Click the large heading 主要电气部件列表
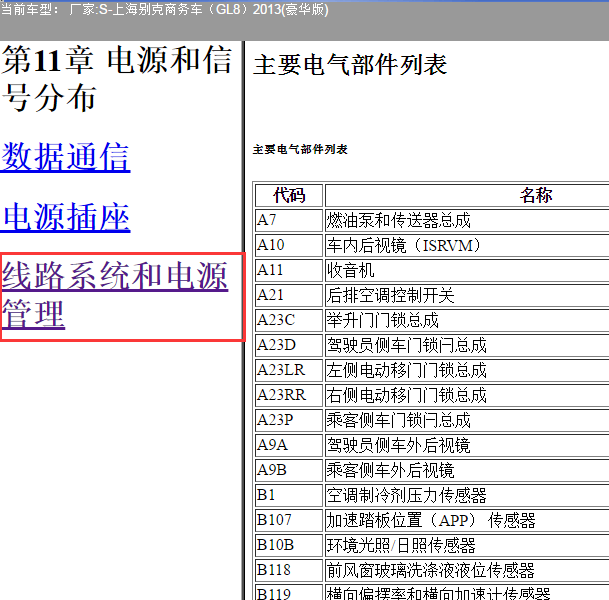Image resolution: width=609 pixels, height=600 pixels. click(x=350, y=64)
